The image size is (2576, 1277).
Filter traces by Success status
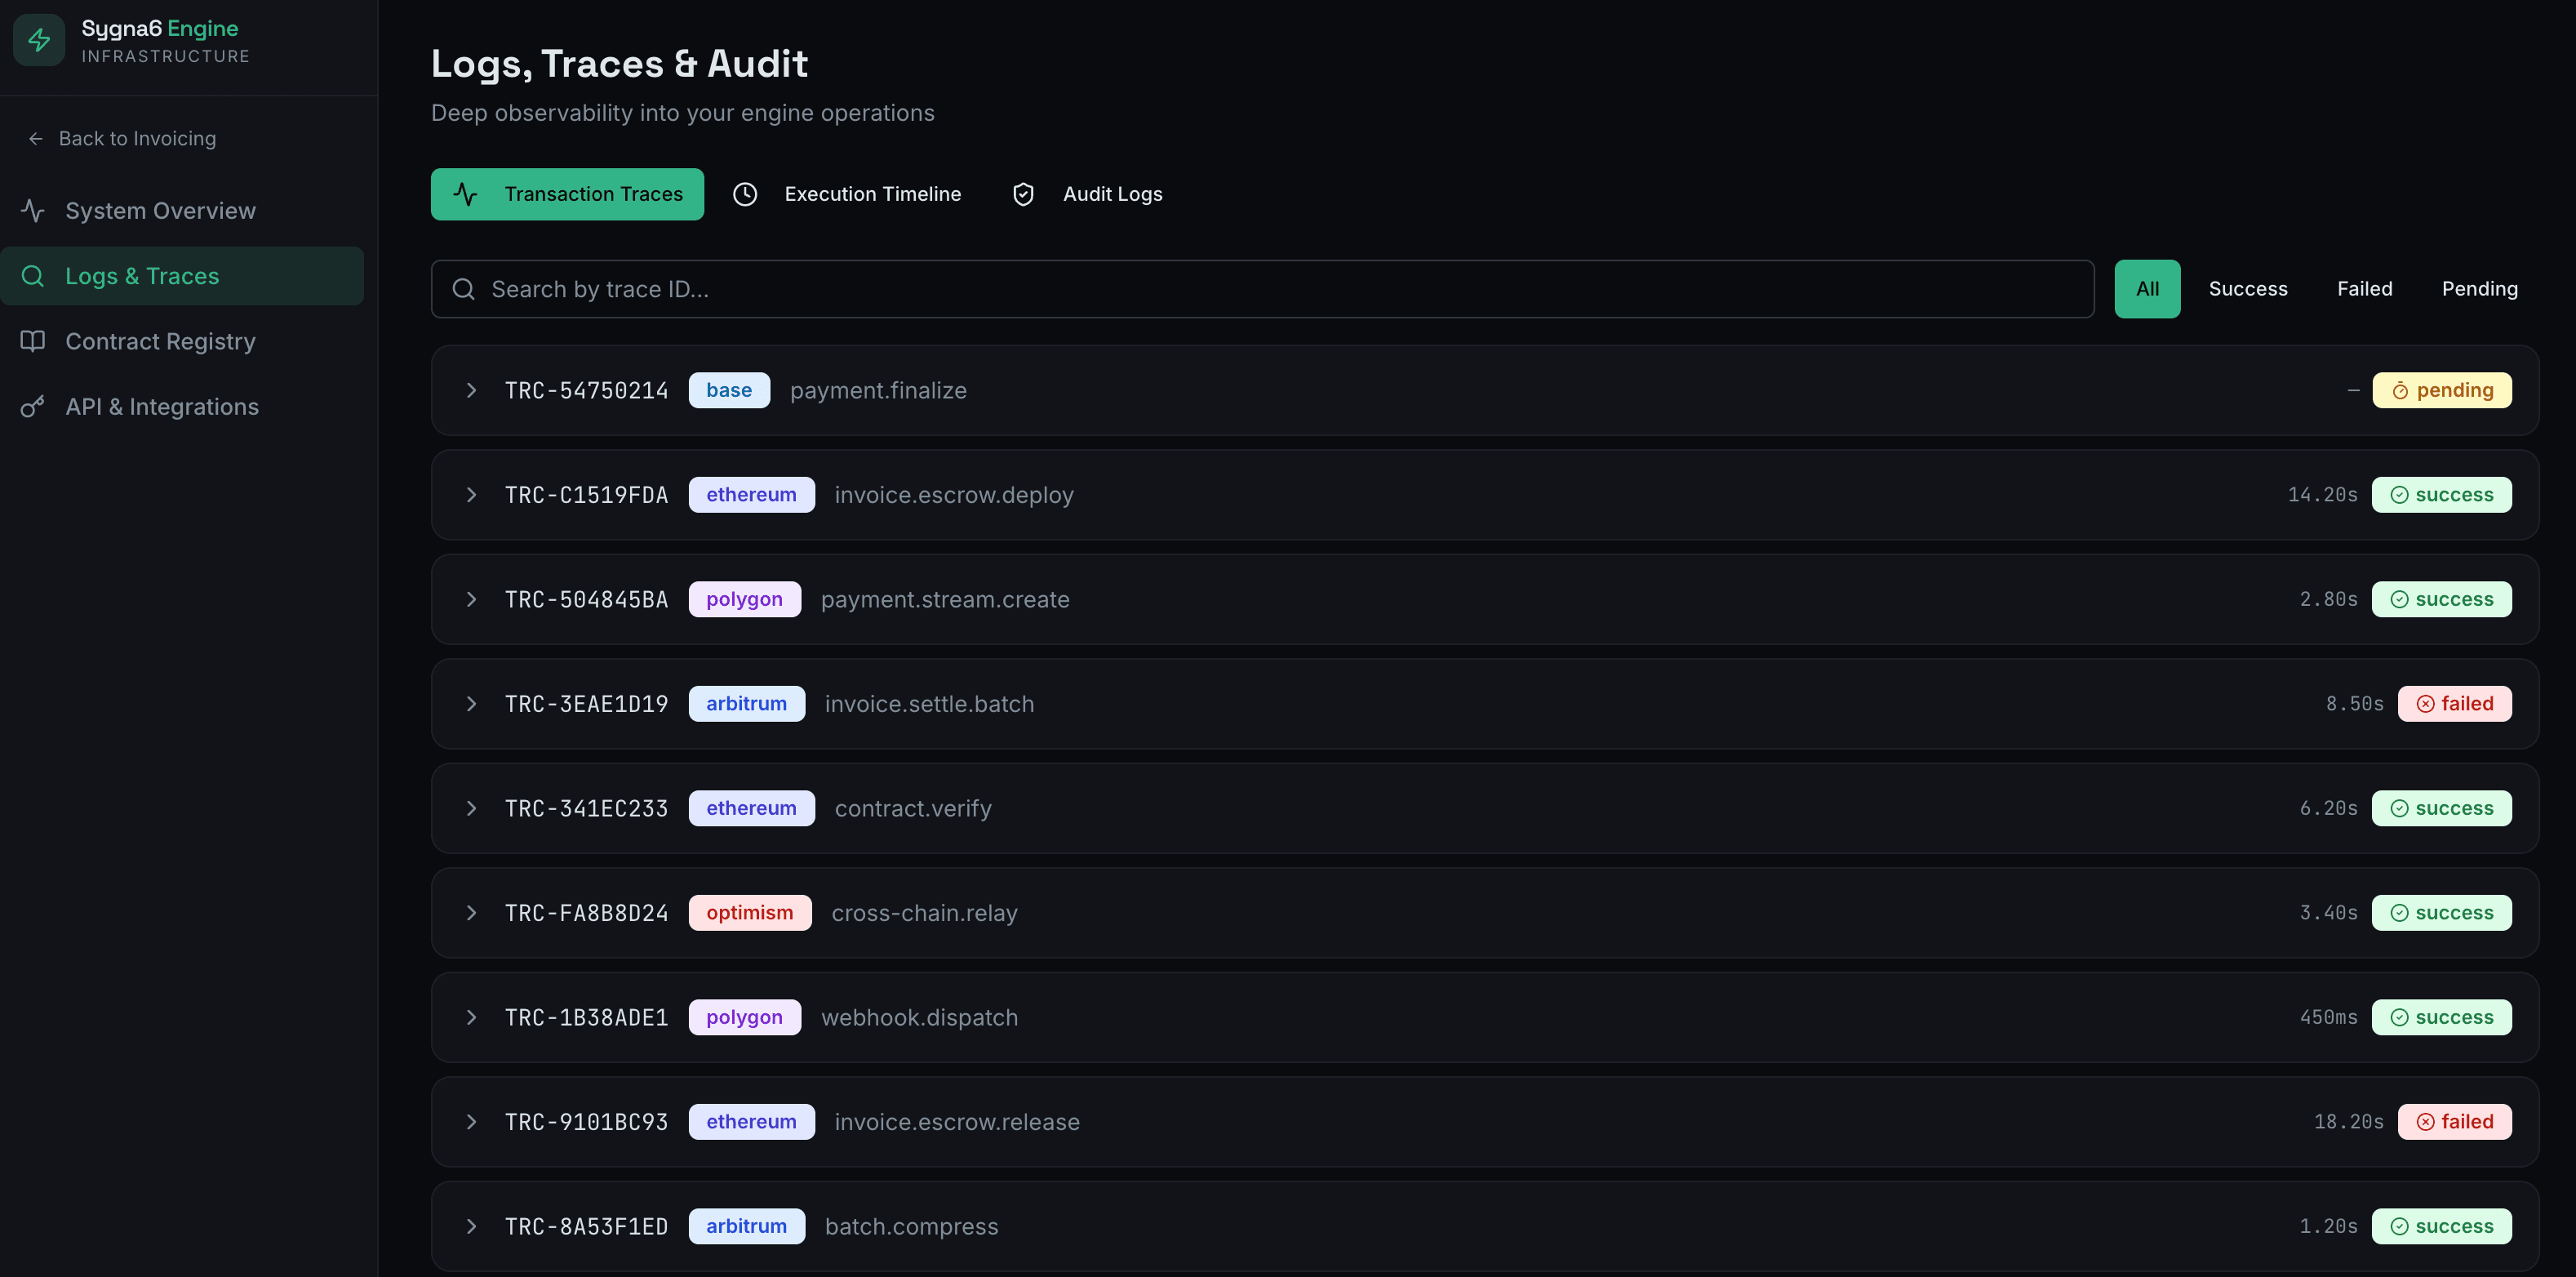(2248, 288)
